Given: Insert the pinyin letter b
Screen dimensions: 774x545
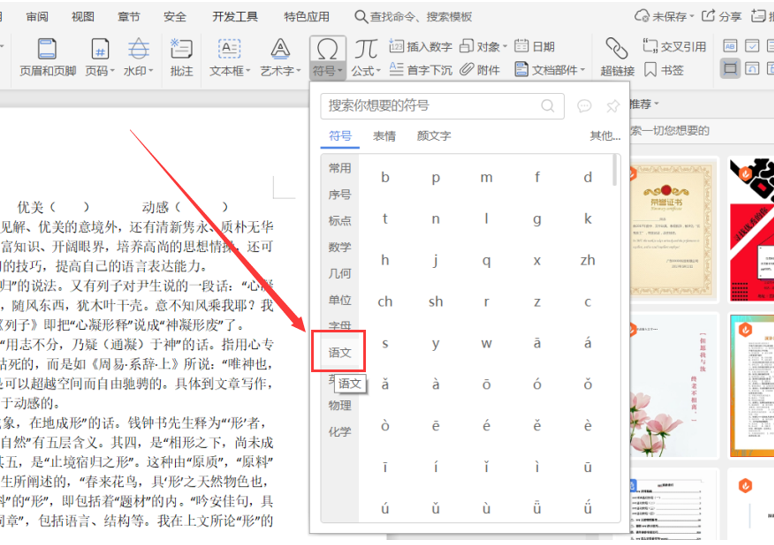Looking at the screenshot, I should pyautogui.click(x=385, y=177).
